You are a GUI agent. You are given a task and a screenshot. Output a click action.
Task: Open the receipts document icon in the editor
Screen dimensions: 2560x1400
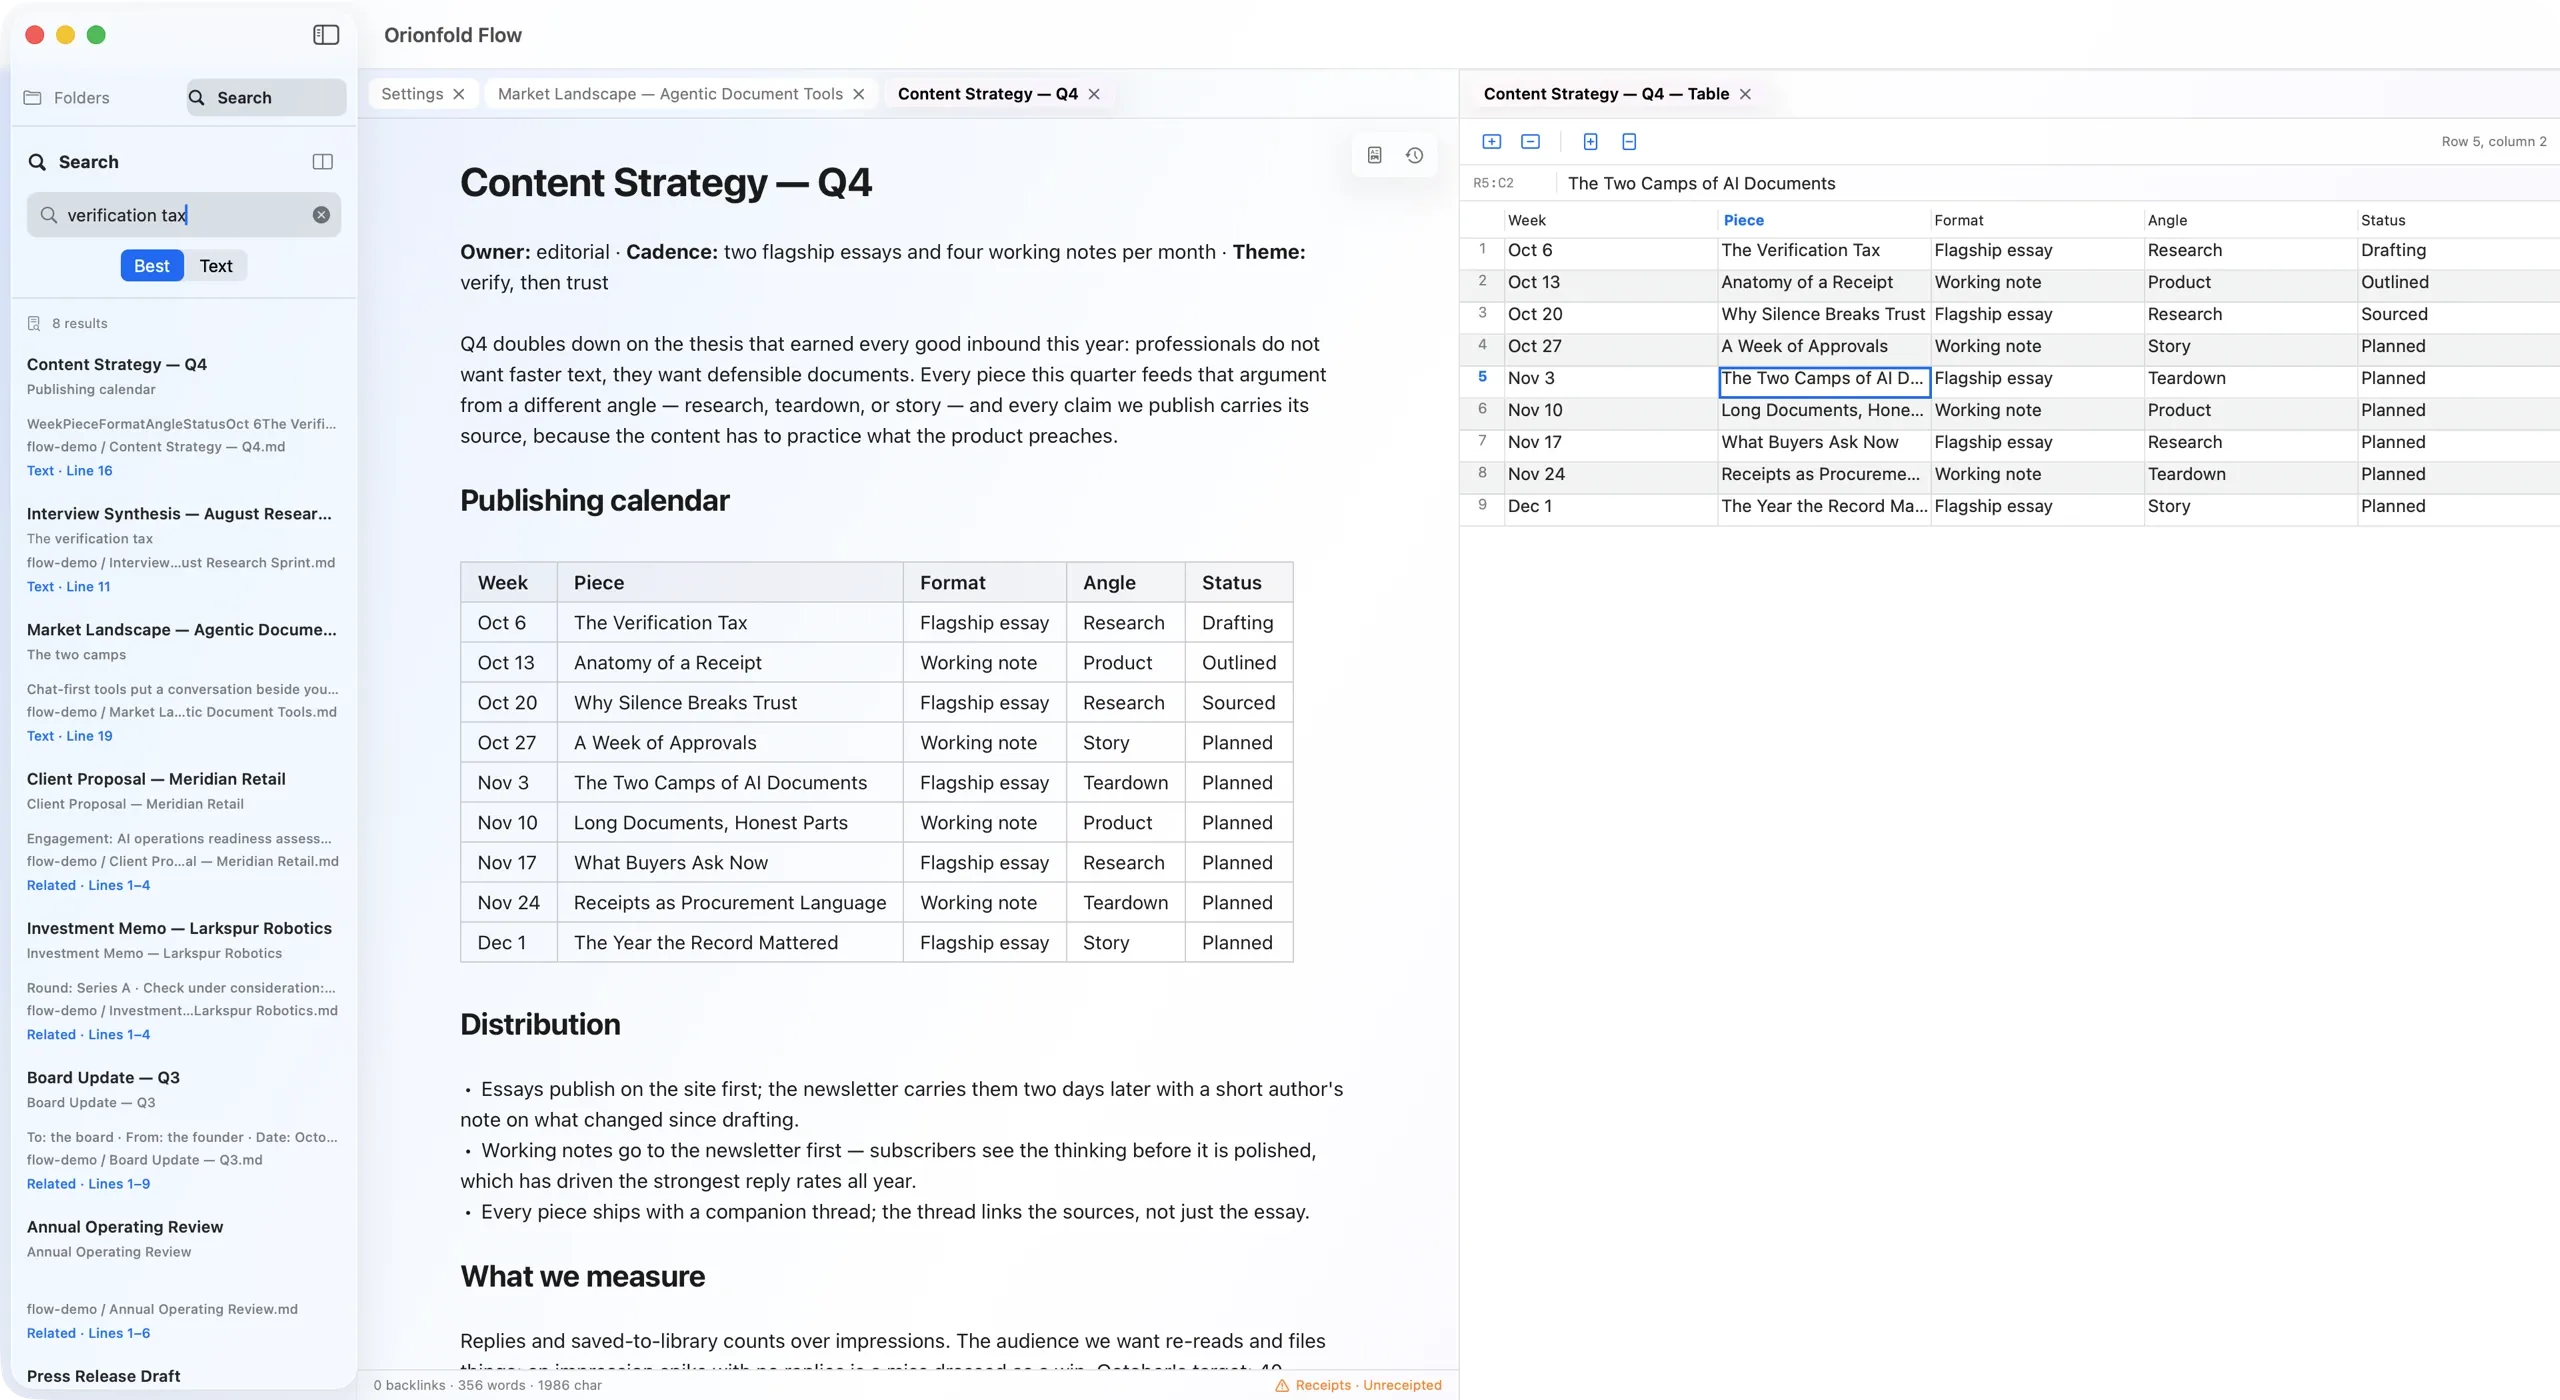coord(1375,155)
